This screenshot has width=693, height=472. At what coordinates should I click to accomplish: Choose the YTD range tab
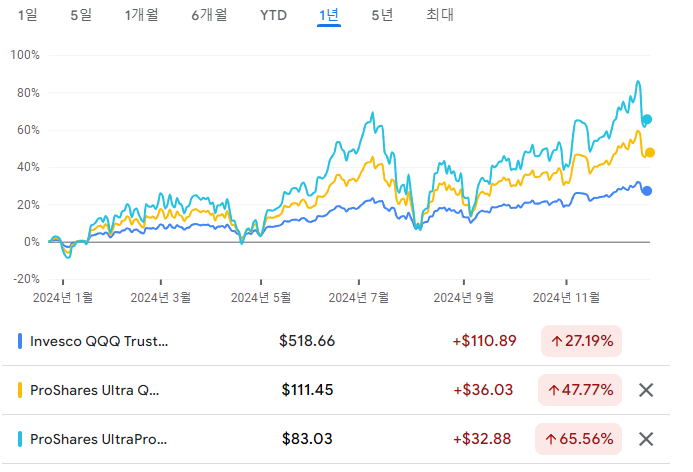pos(273,15)
